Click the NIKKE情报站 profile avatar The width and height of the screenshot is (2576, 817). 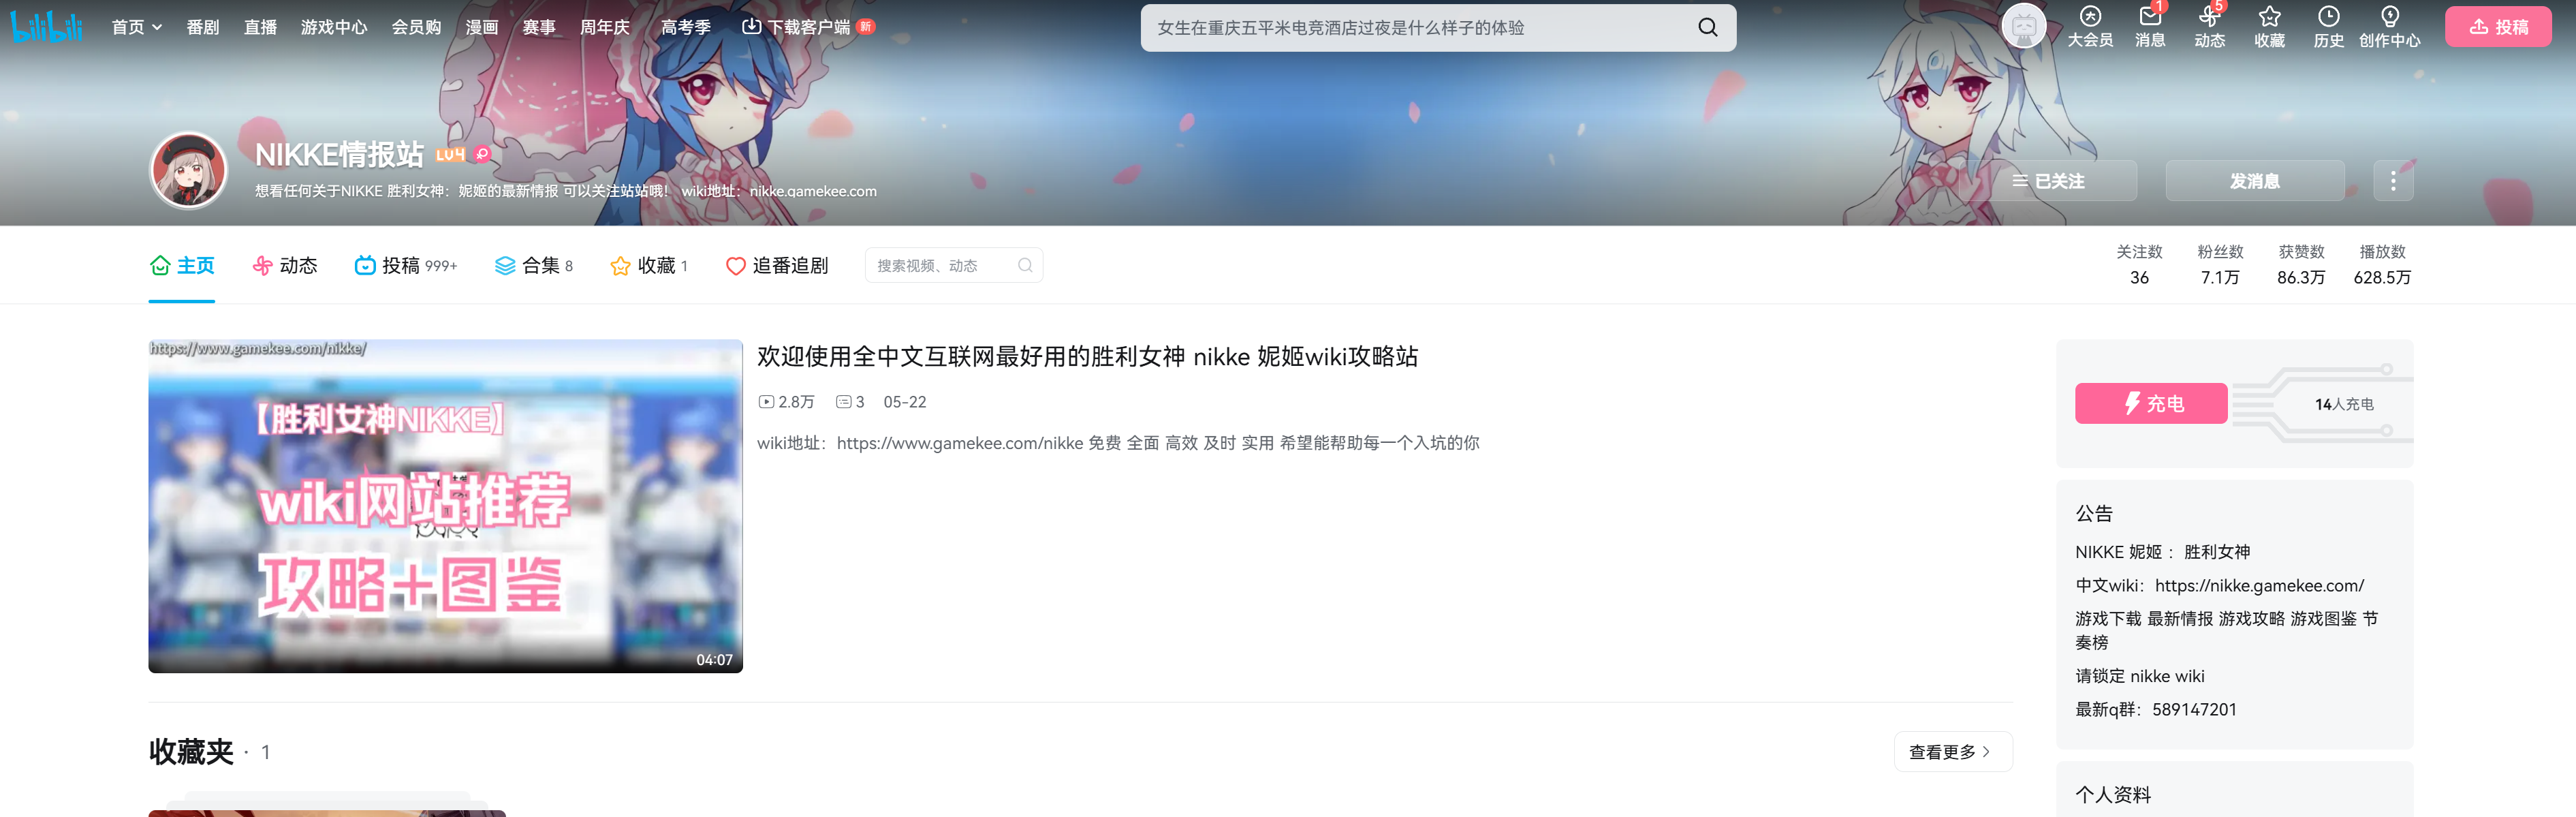pyautogui.click(x=188, y=171)
